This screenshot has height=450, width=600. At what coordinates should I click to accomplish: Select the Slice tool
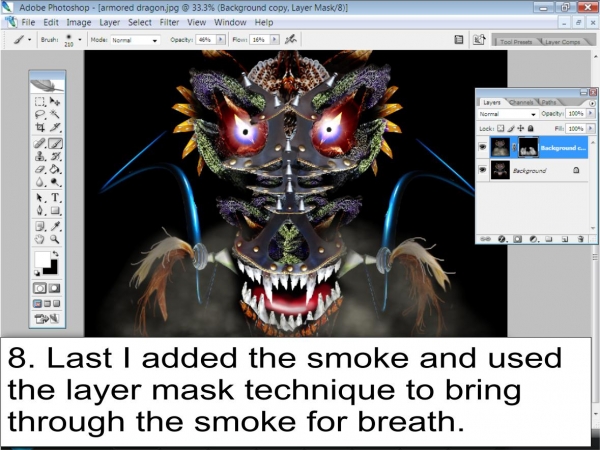click(x=55, y=127)
